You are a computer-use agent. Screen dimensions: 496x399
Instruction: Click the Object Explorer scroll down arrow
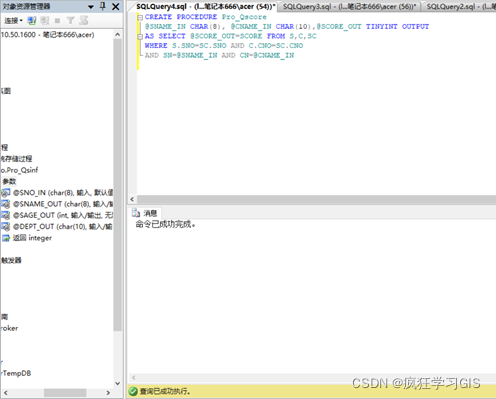(118, 383)
